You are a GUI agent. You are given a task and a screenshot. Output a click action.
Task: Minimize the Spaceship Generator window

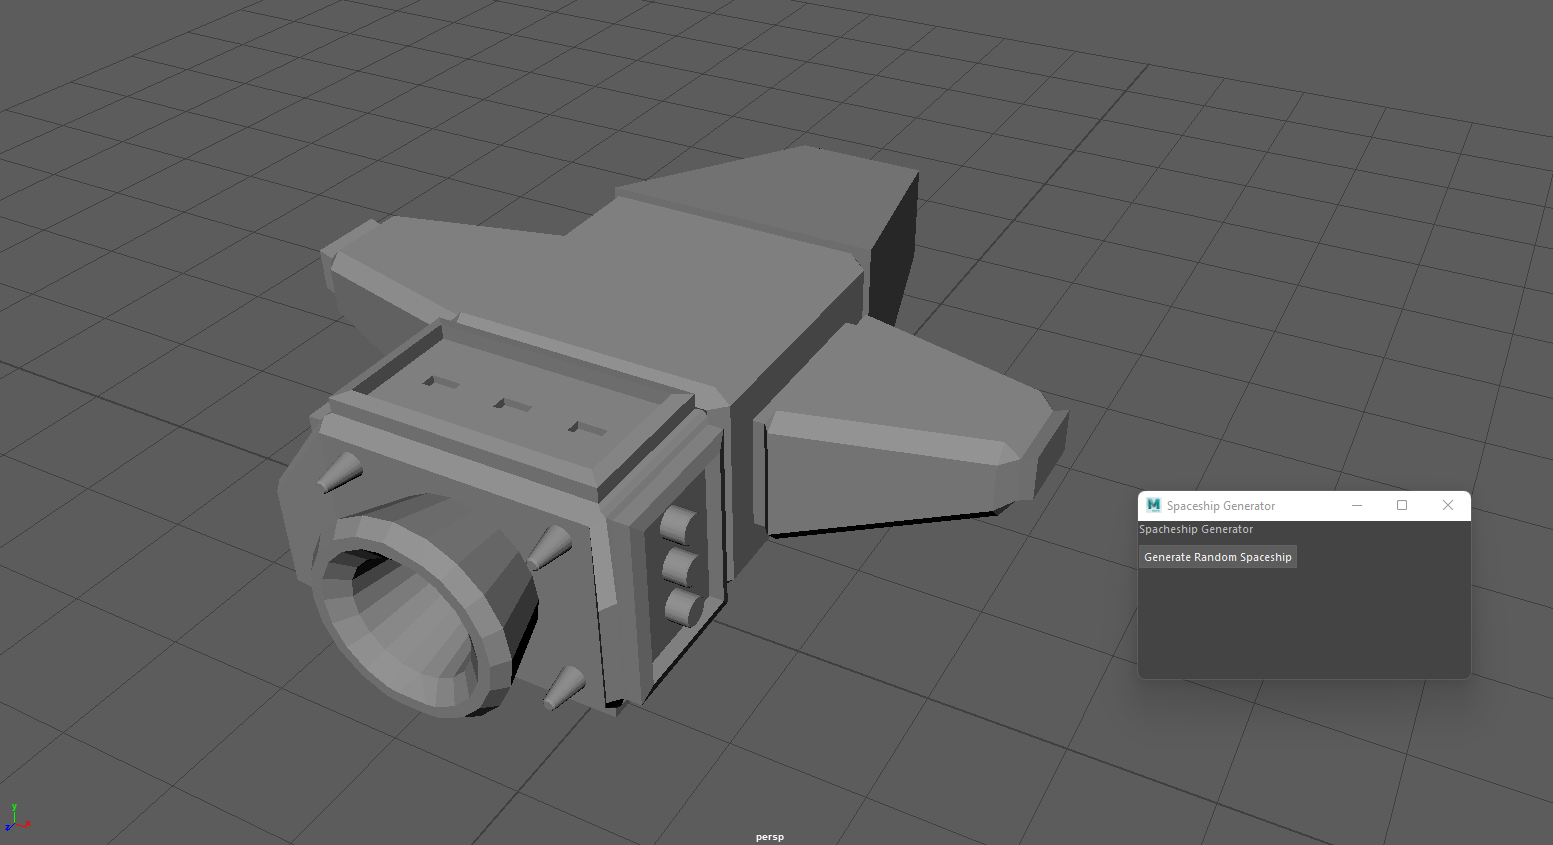point(1357,506)
